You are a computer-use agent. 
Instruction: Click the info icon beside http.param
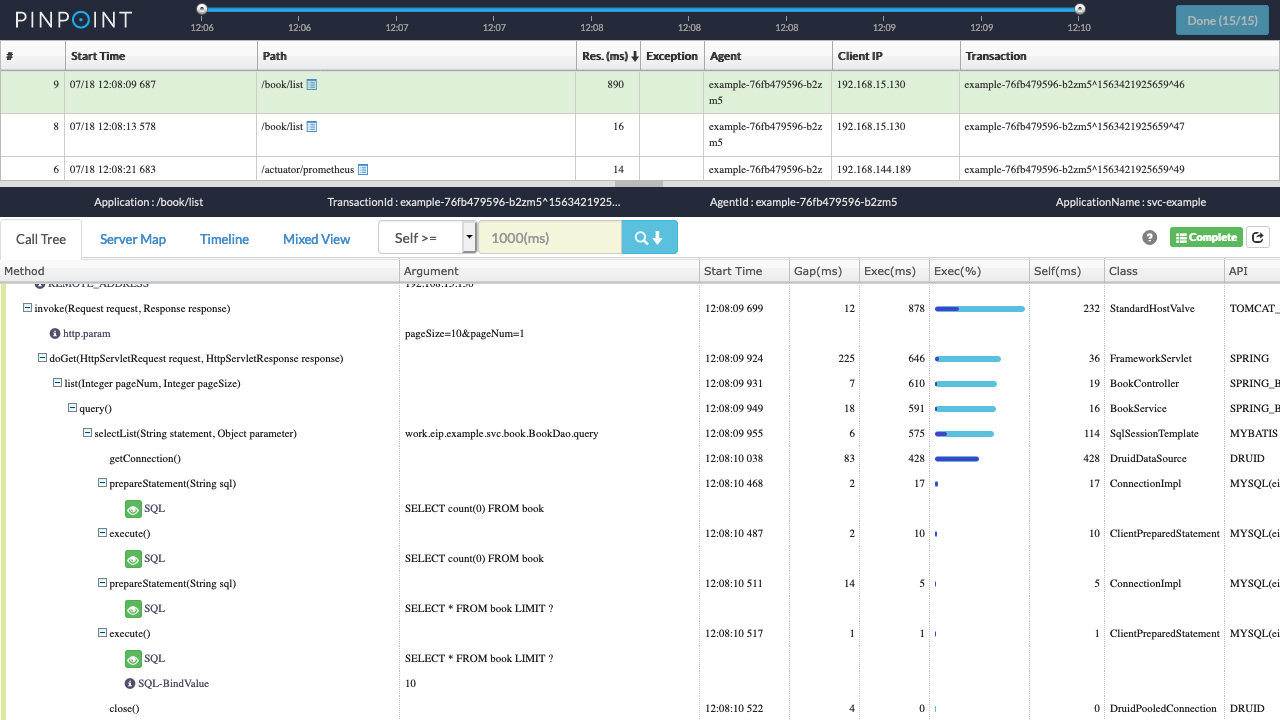56,334
